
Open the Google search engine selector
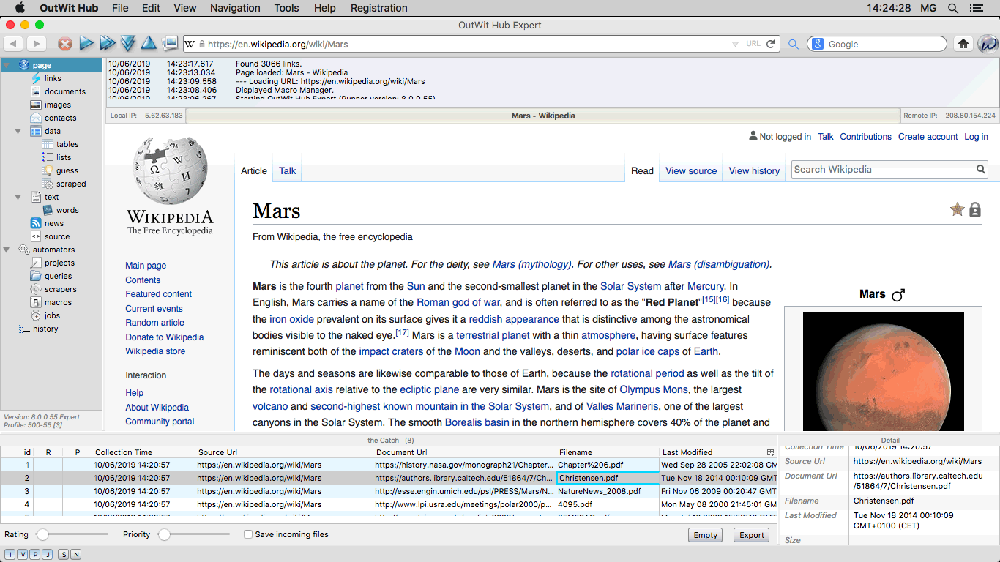coord(818,44)
